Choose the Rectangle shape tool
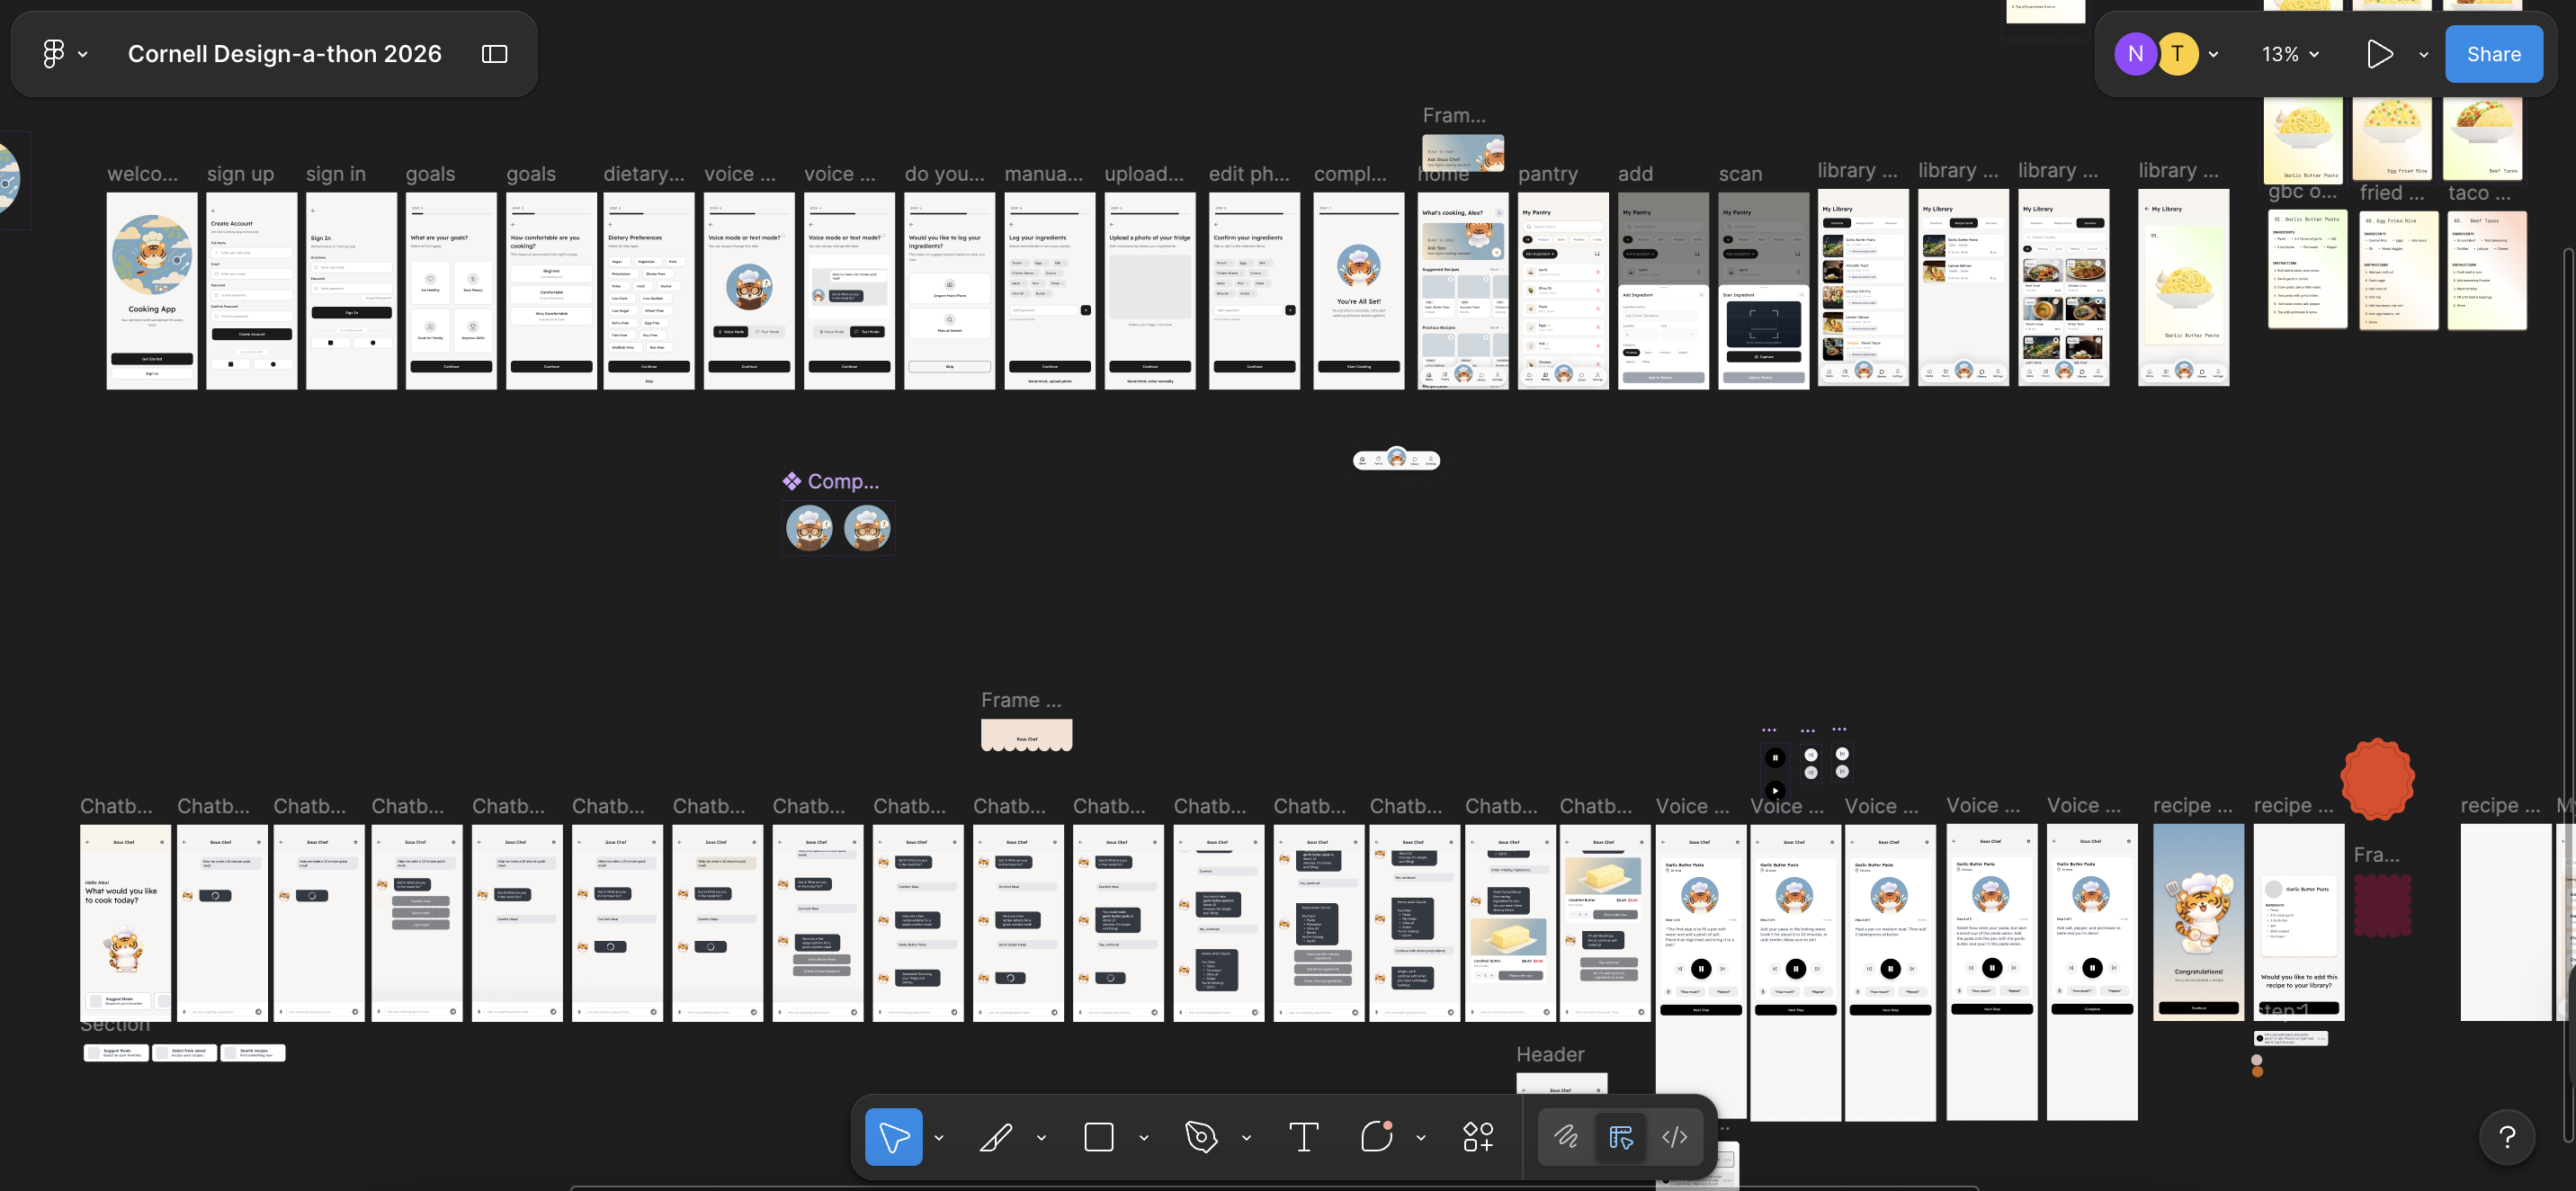This screenshot has height=1191, width=2576. (1098, 1137)
